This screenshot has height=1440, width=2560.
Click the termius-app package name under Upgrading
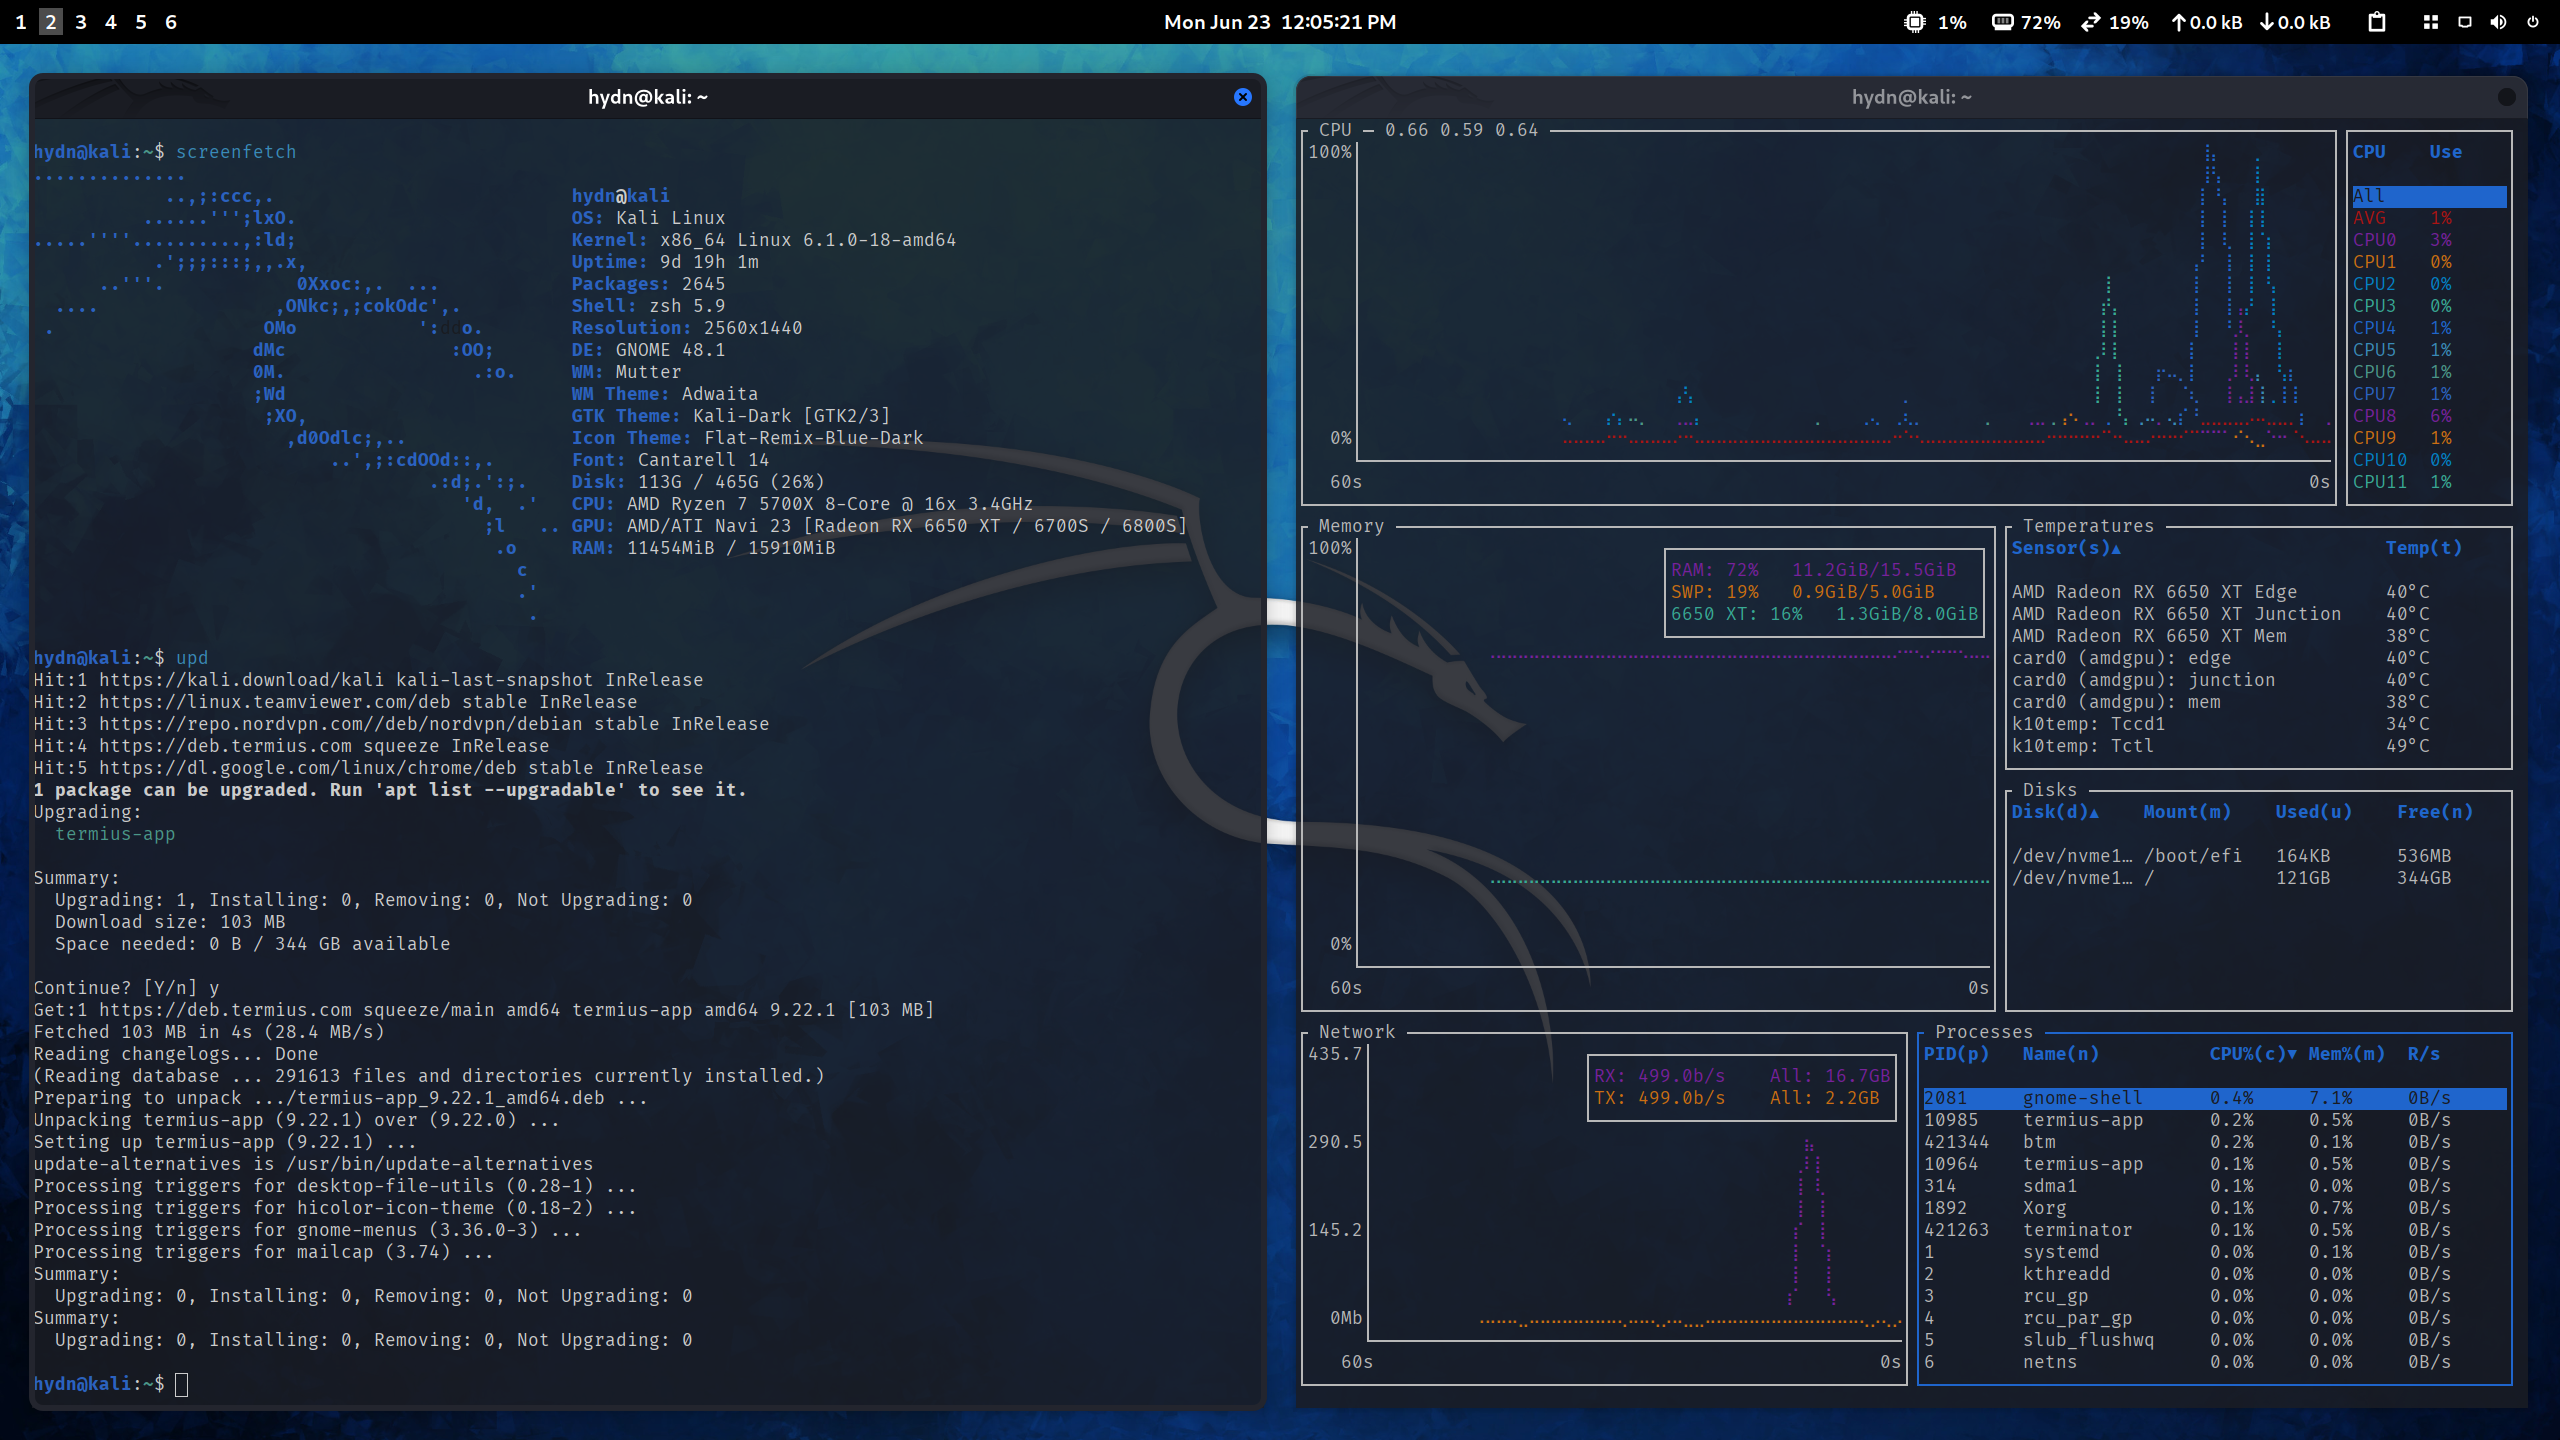coord(115,834)
